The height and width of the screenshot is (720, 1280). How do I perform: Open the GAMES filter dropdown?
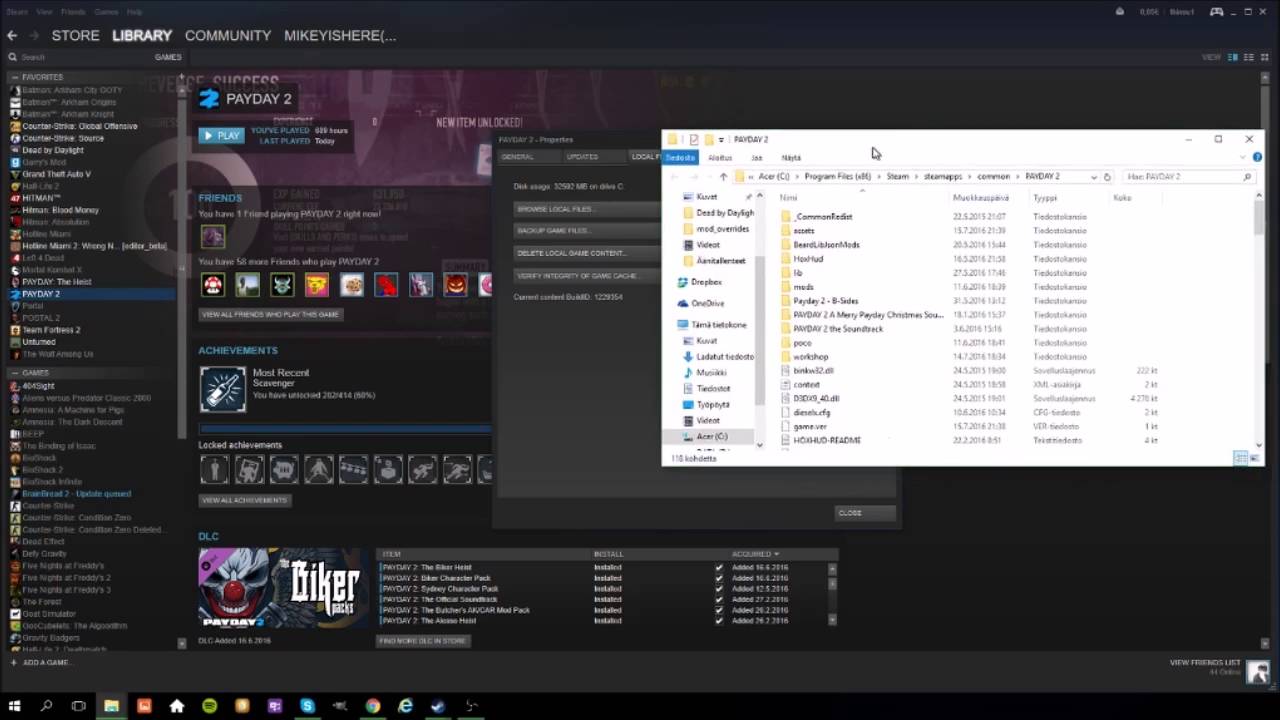pyautogui.click(x=167, y=57)
